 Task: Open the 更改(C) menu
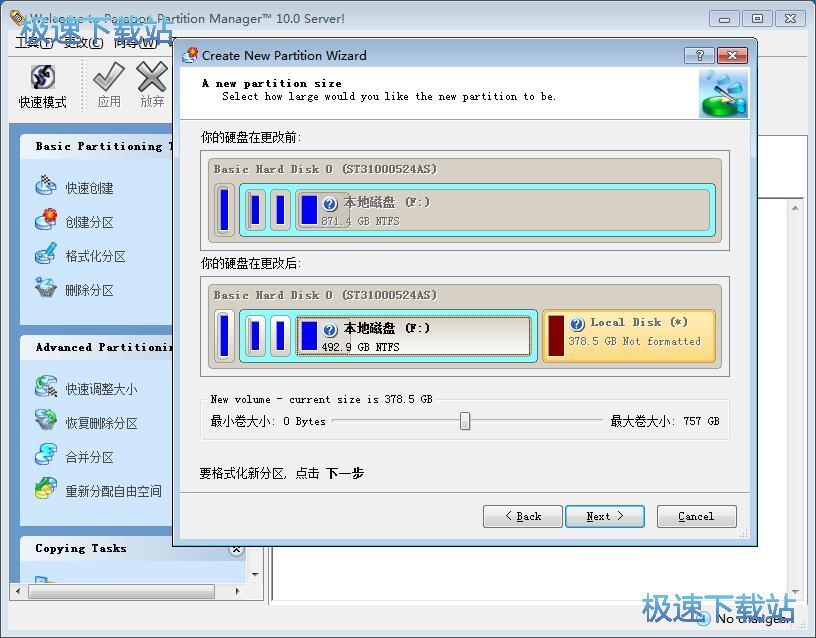click(x=83, y=43)
